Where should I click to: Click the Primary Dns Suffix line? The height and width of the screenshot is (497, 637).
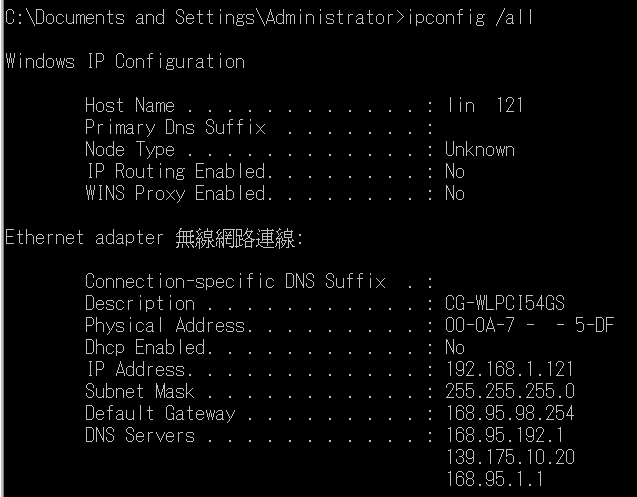click(259, 128)
